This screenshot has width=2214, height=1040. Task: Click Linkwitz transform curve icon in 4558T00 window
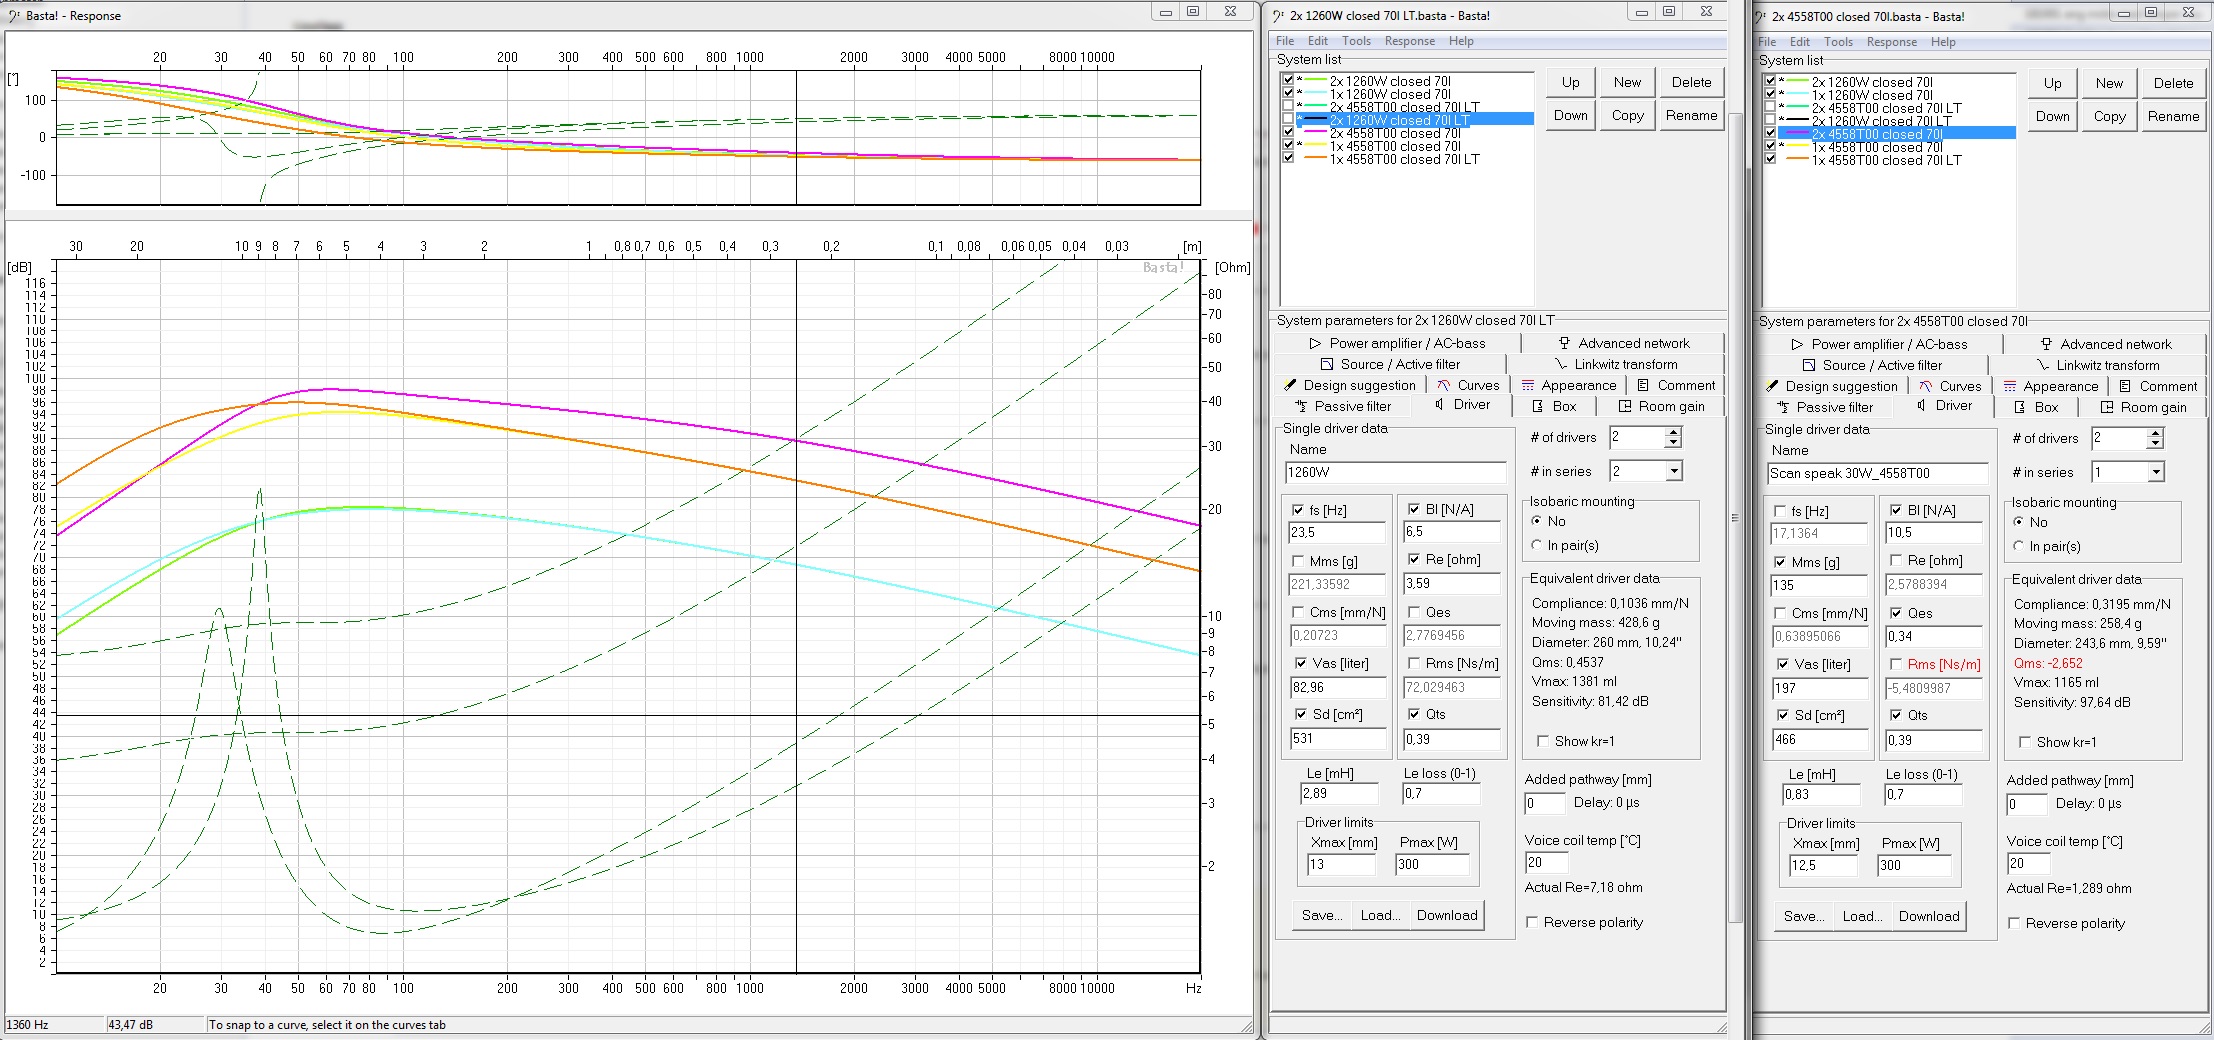coord(2042,365)
